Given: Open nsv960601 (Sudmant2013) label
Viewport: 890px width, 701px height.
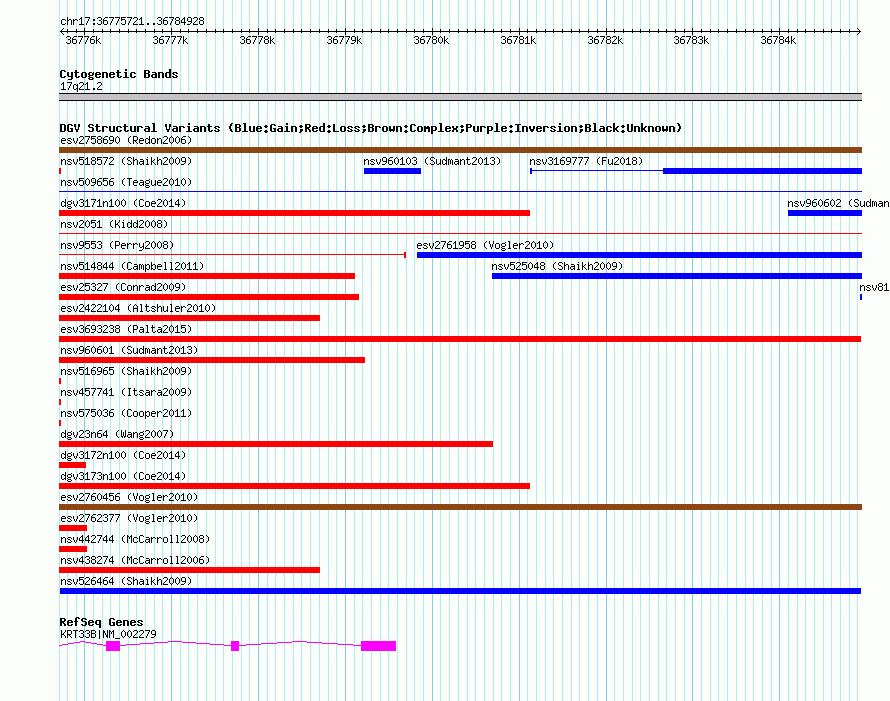Looking at the screenshot, I should (129, 350).
